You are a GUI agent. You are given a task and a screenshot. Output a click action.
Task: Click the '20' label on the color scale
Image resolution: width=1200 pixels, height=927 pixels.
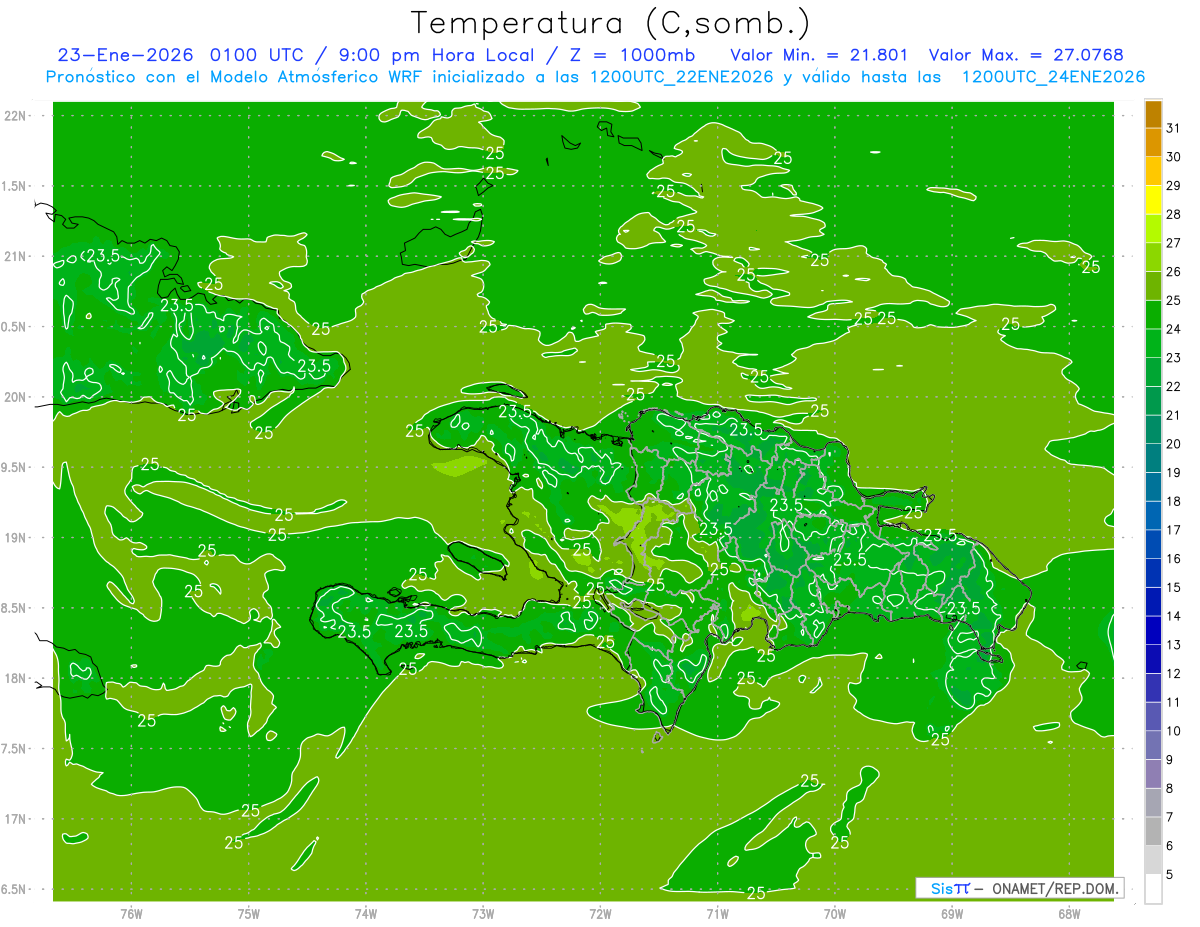(1173, 444)
